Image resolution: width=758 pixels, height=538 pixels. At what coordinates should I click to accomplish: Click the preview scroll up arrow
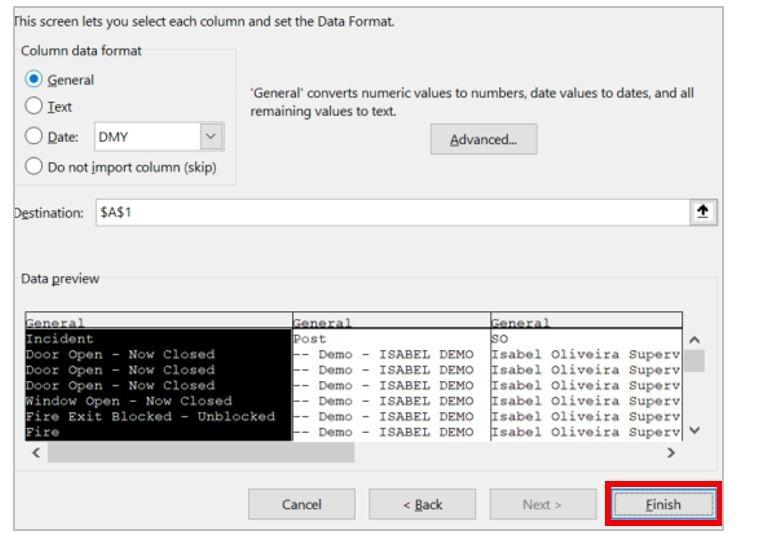click(695, 339)
